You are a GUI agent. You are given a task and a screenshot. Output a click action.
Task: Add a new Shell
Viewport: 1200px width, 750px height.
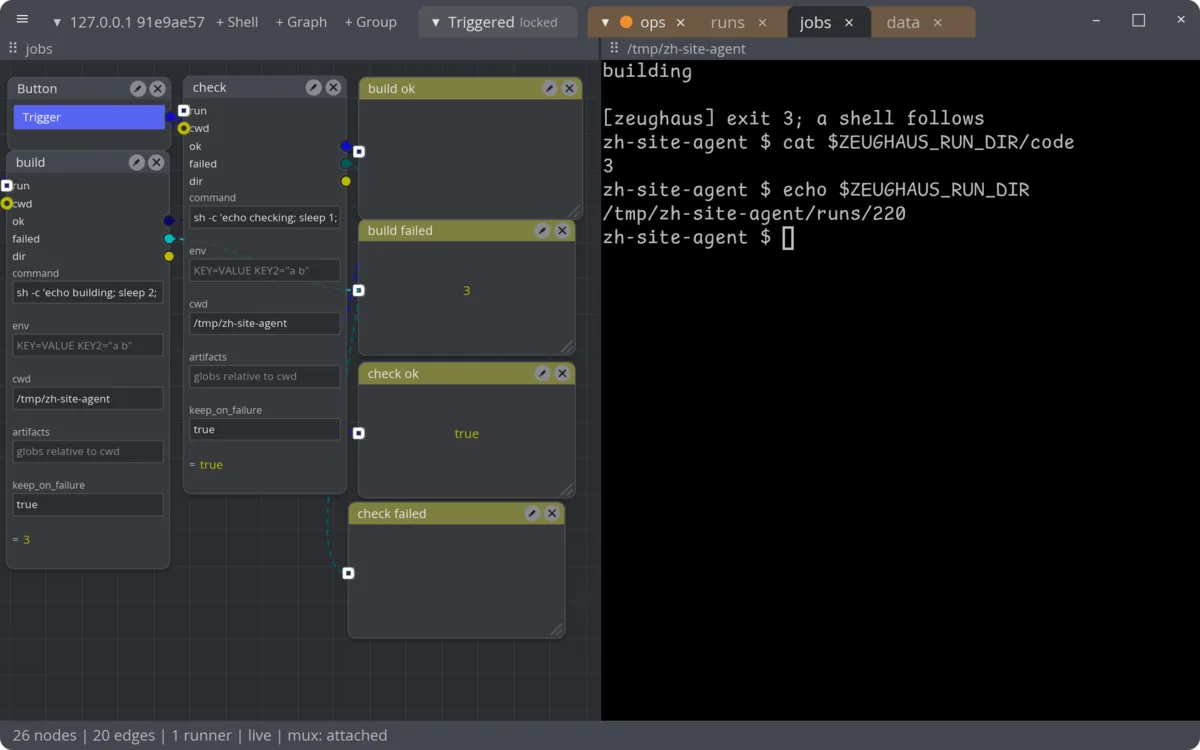coord(237,22)
